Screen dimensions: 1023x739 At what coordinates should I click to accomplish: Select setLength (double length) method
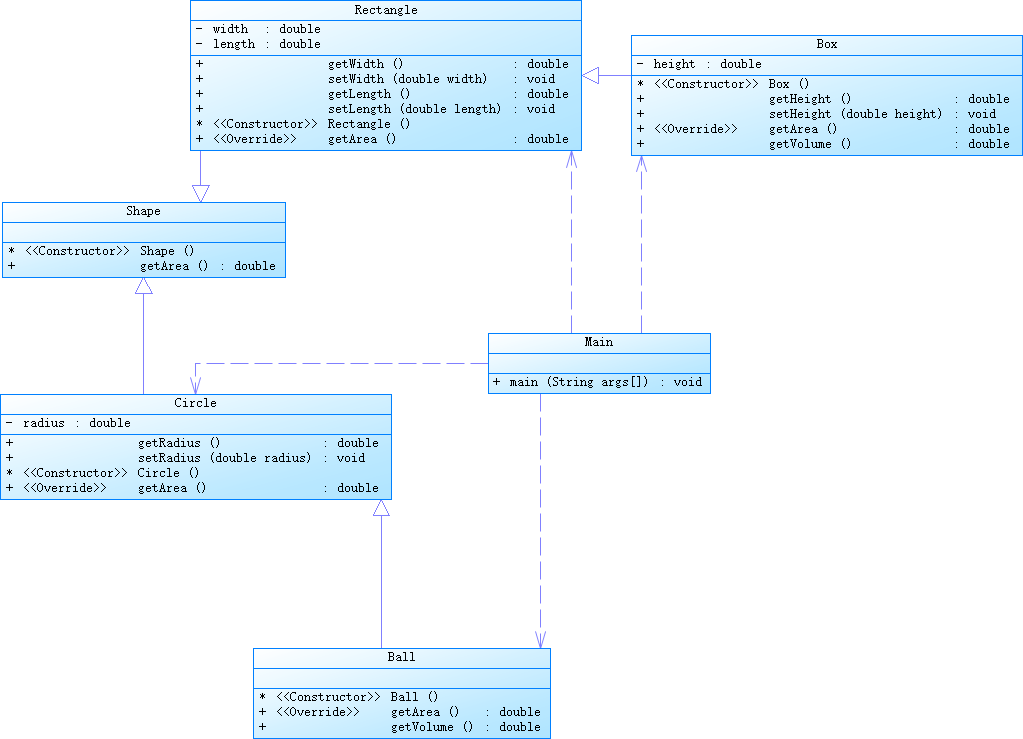(x=382, y=109)
